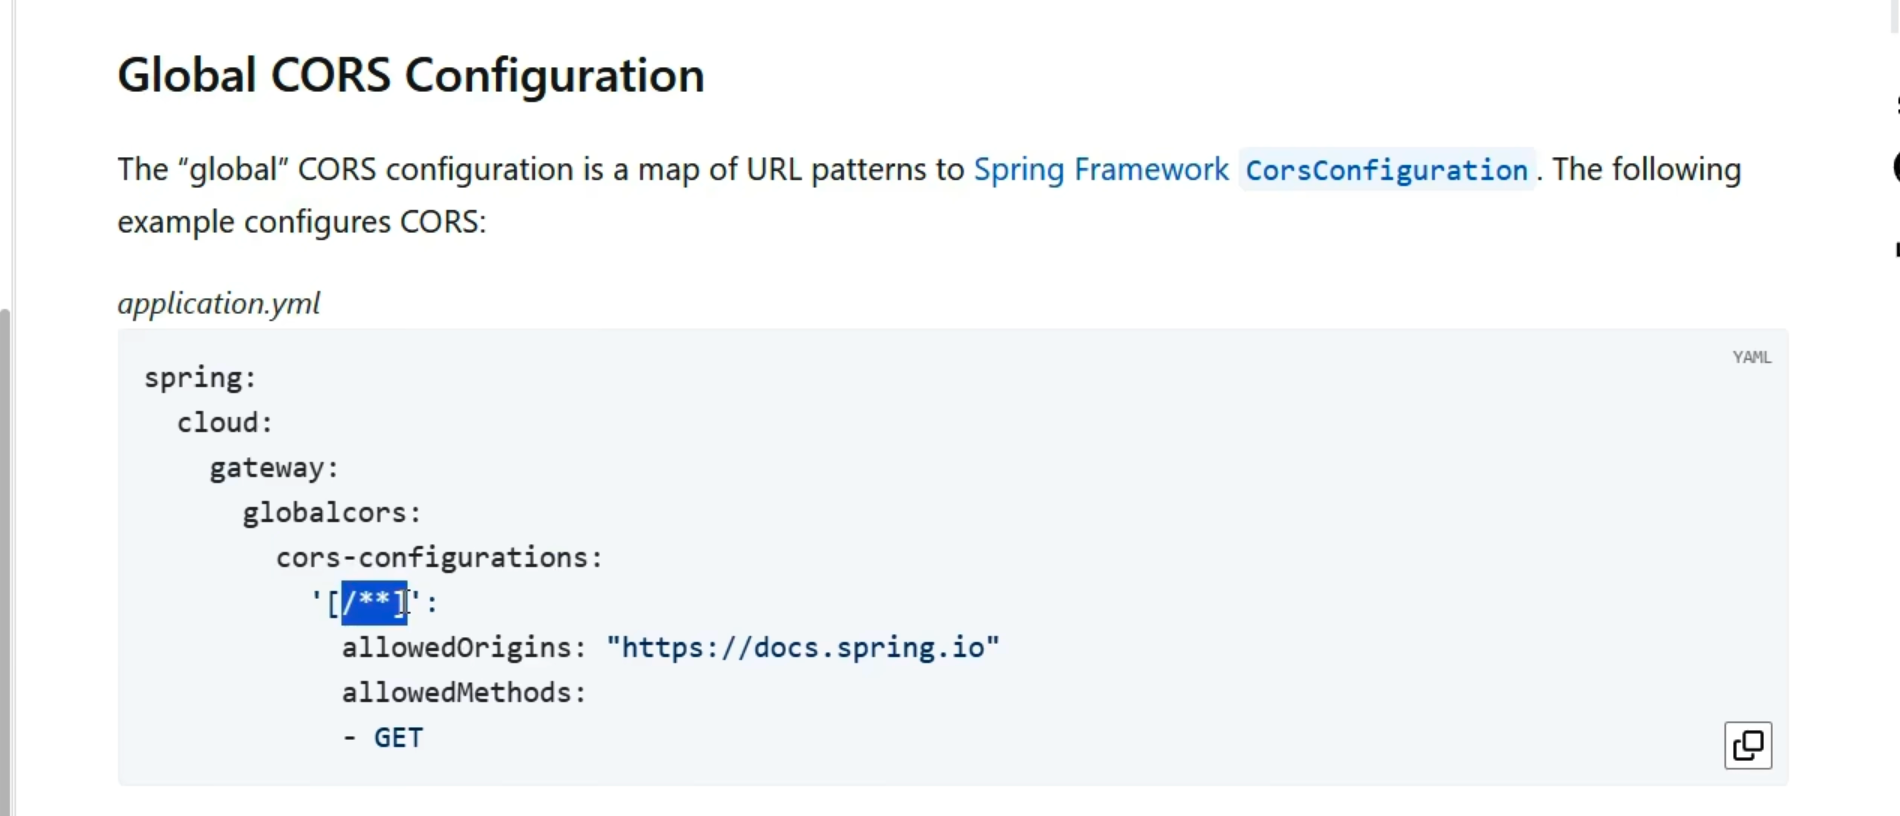Screen dimensions: 1900x816
Task: Click the cors-configurations key
Action: [434, 558]
